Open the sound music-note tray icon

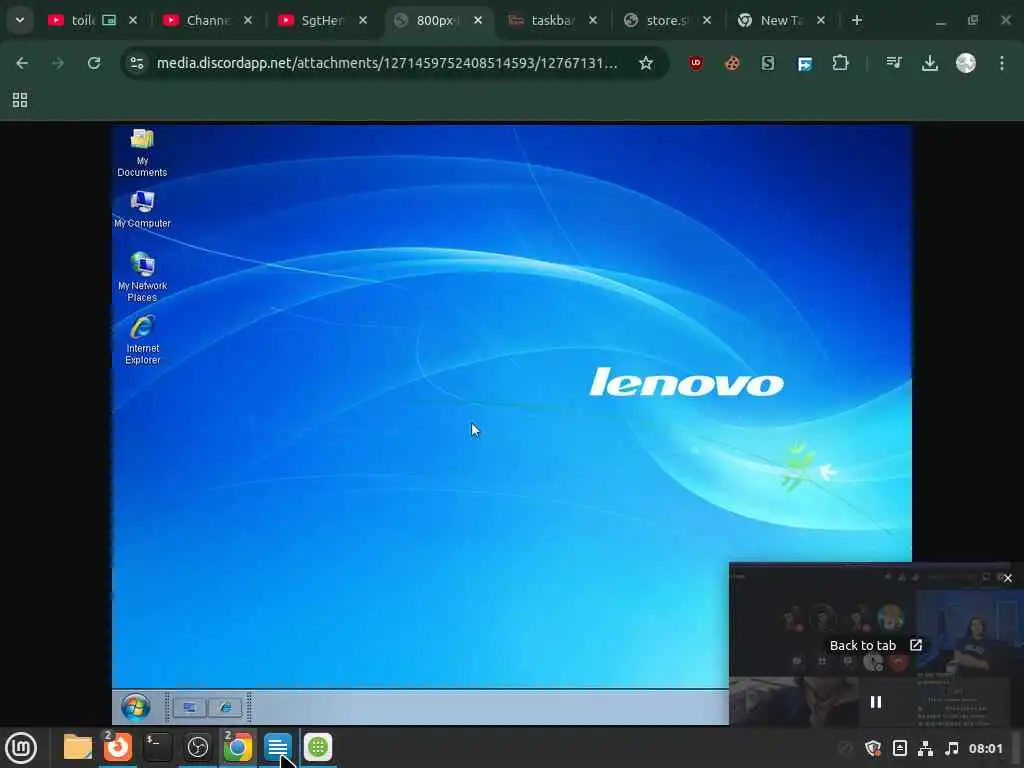point(952,748)
